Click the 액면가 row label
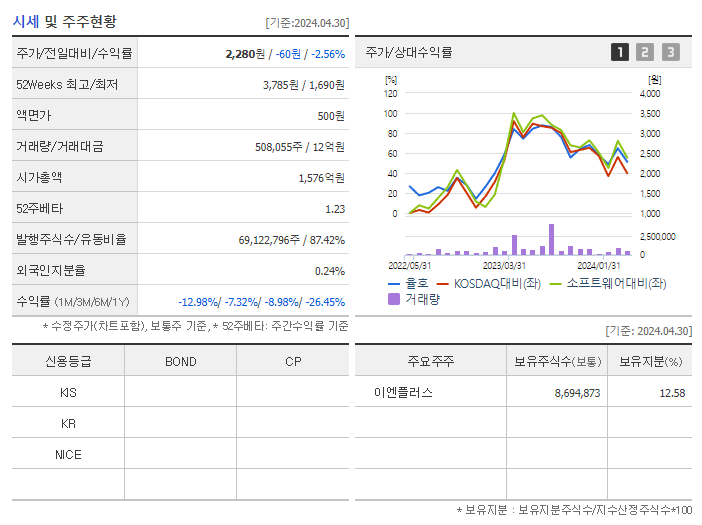Viewport: 702px width, 525px height. [34, 115]
